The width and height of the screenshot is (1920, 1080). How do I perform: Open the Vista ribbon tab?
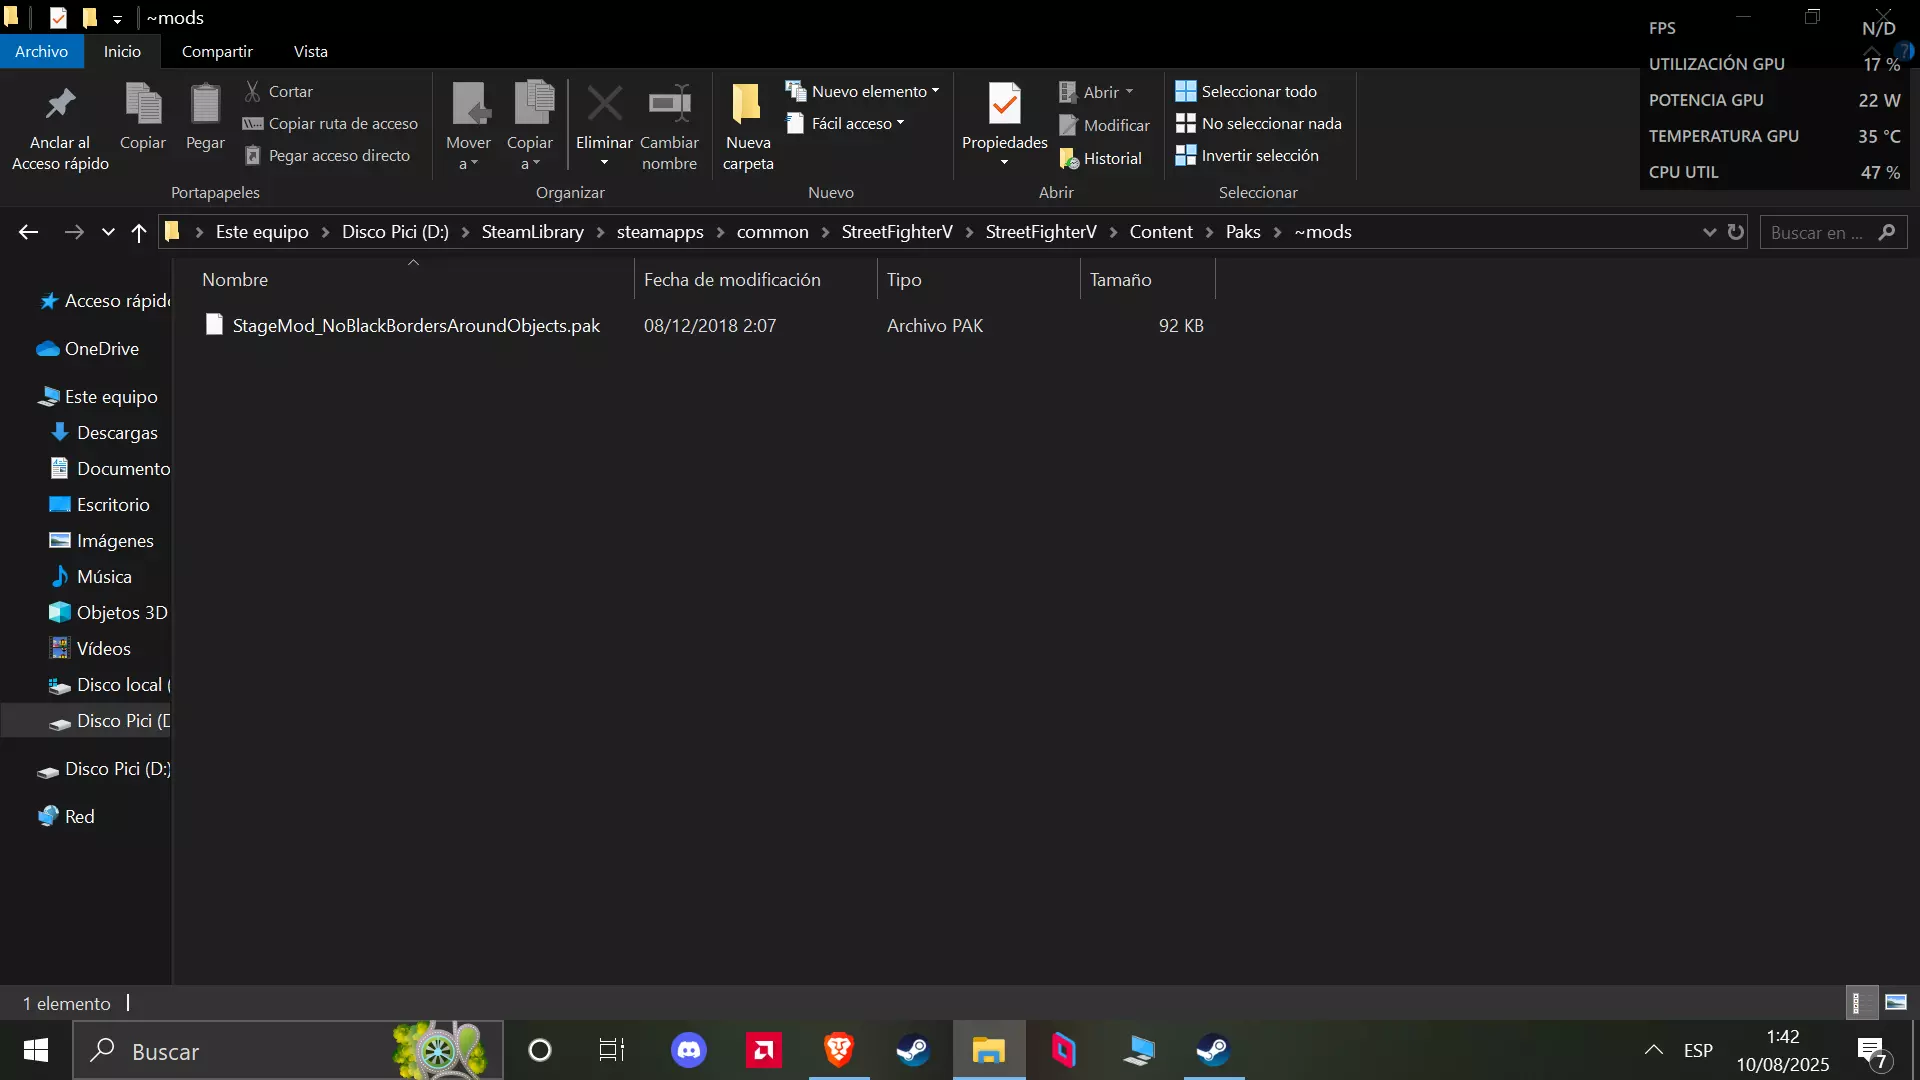click(310, 51)
